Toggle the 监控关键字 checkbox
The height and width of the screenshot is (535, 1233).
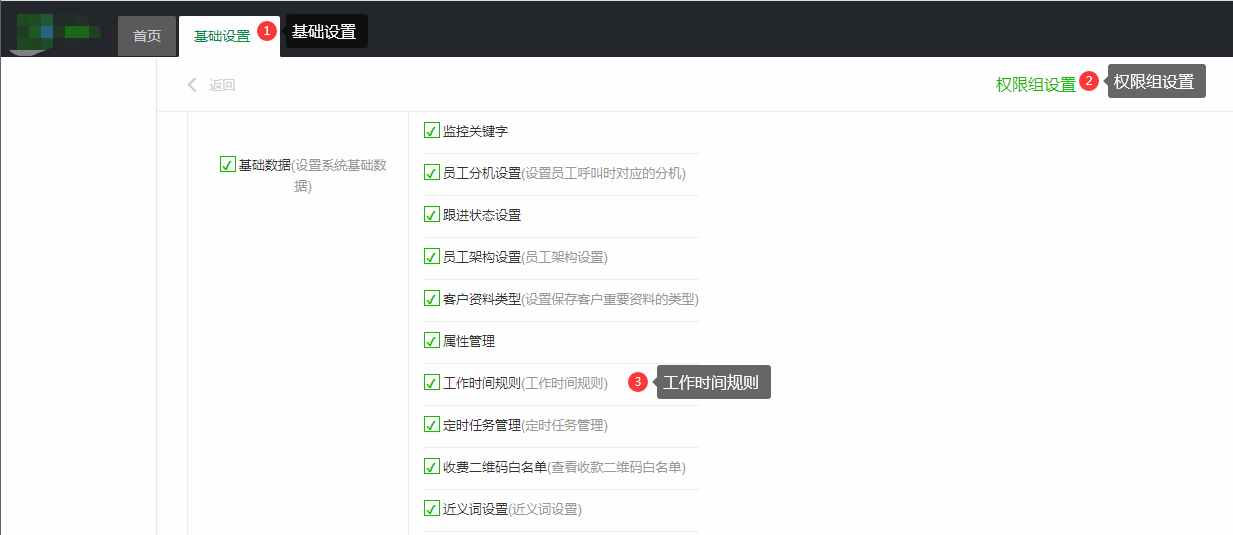point(432,131)
